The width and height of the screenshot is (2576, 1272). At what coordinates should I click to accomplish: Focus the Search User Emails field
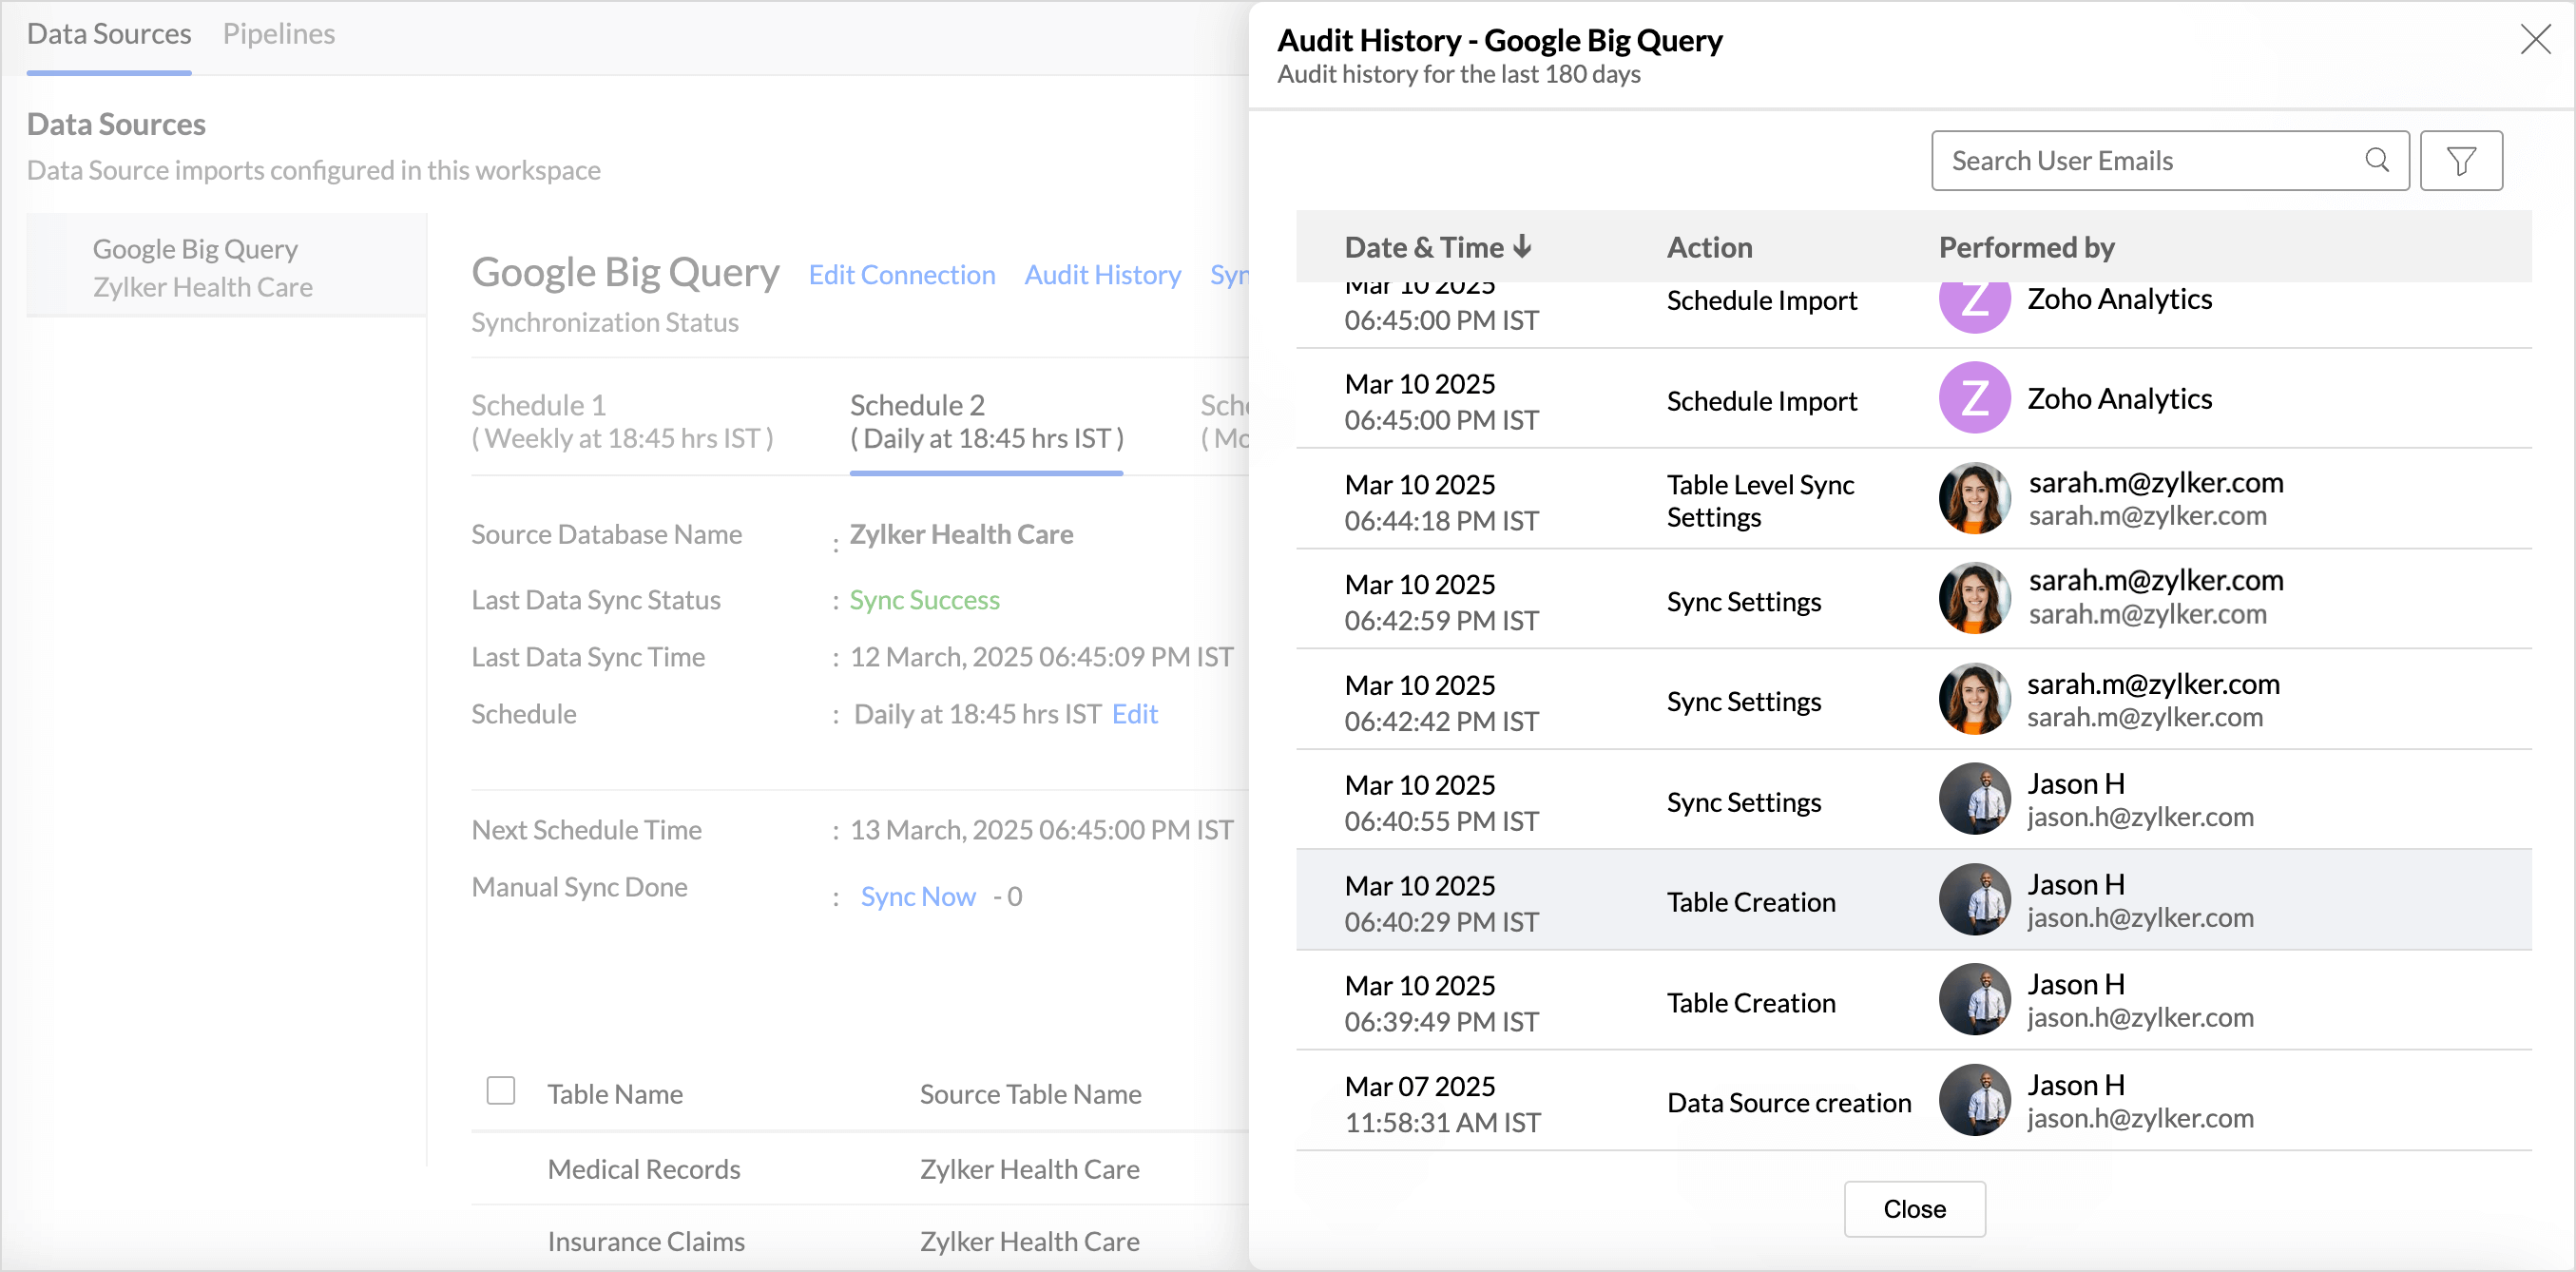click(x=2169, y=160)
